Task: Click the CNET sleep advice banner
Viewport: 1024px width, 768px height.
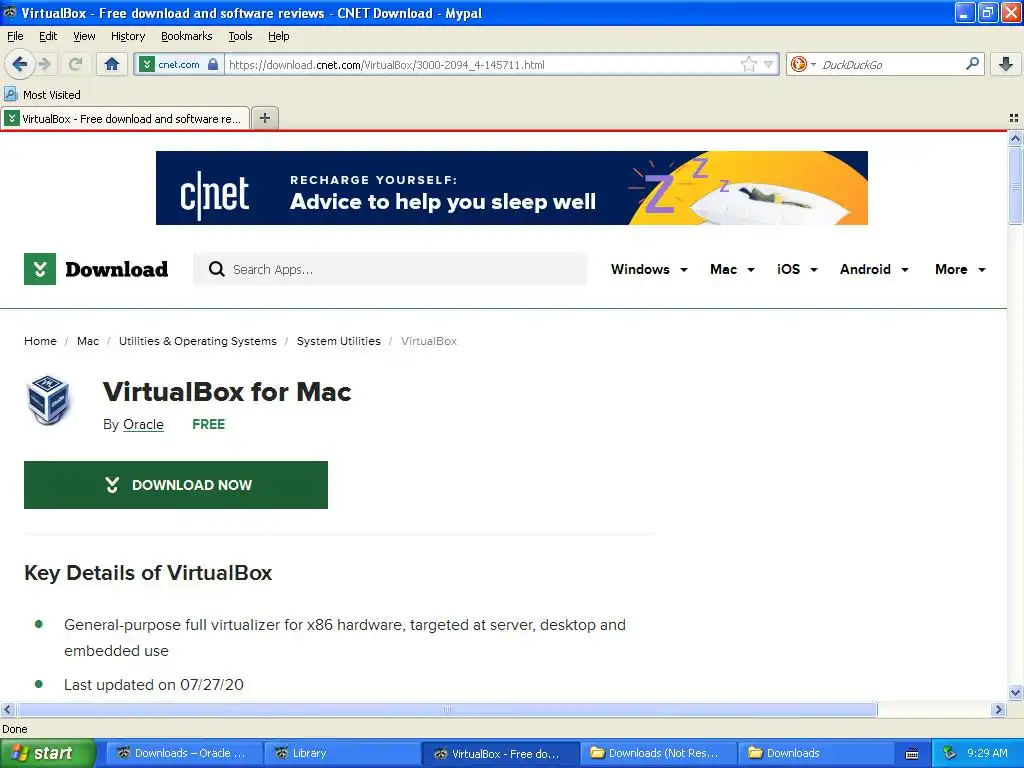Action: coord(511,188)
